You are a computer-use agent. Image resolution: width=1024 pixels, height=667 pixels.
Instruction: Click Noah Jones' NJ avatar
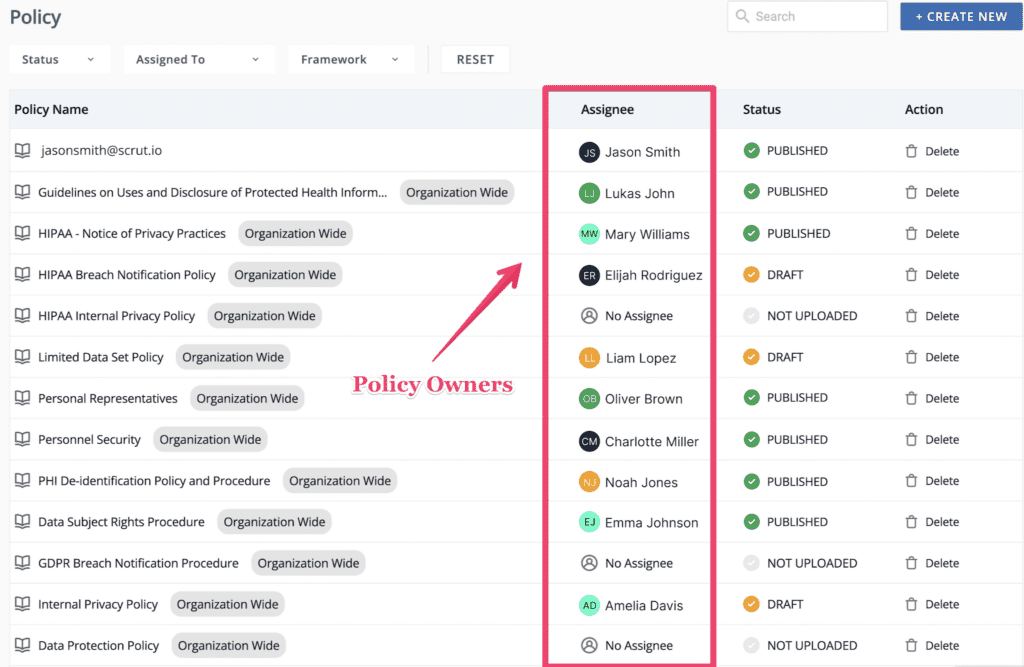[x=589, y=481]
